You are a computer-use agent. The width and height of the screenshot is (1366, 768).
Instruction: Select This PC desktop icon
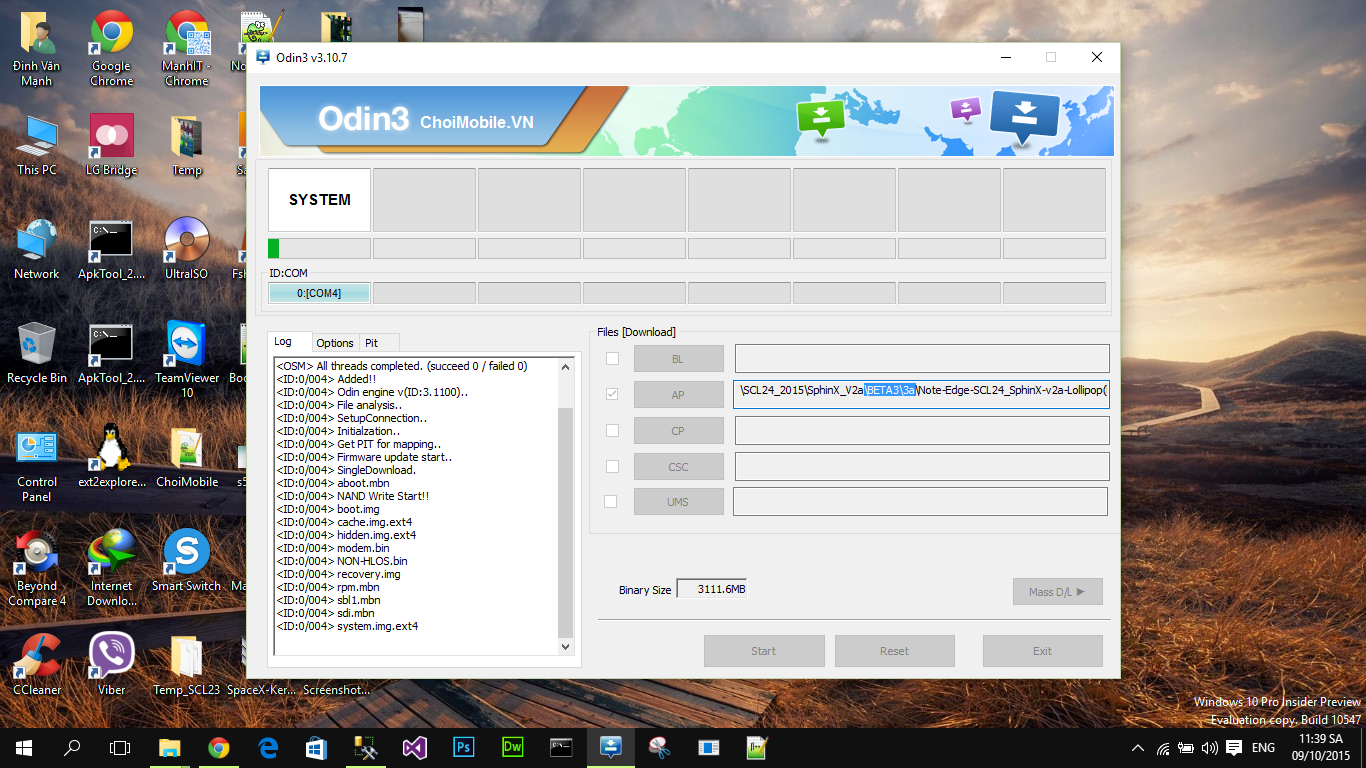[37, 145]
